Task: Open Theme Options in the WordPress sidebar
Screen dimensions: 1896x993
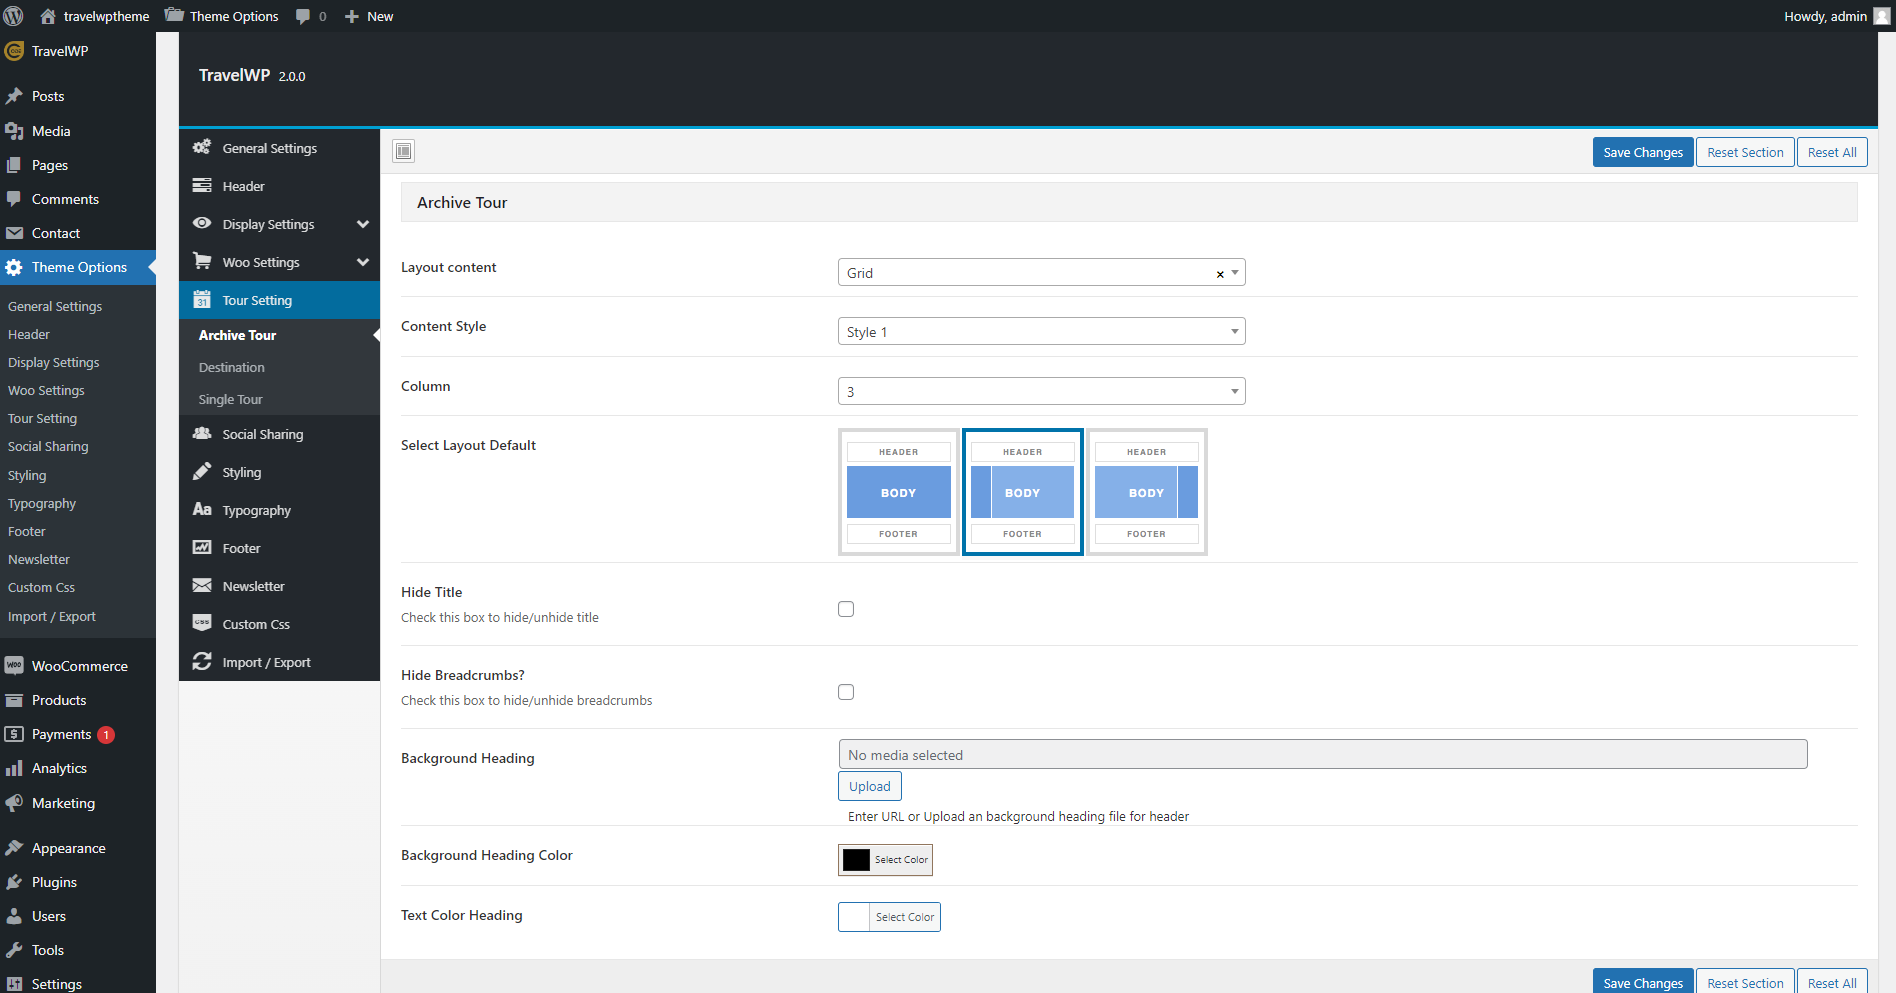Action: [x=78, y=267]
